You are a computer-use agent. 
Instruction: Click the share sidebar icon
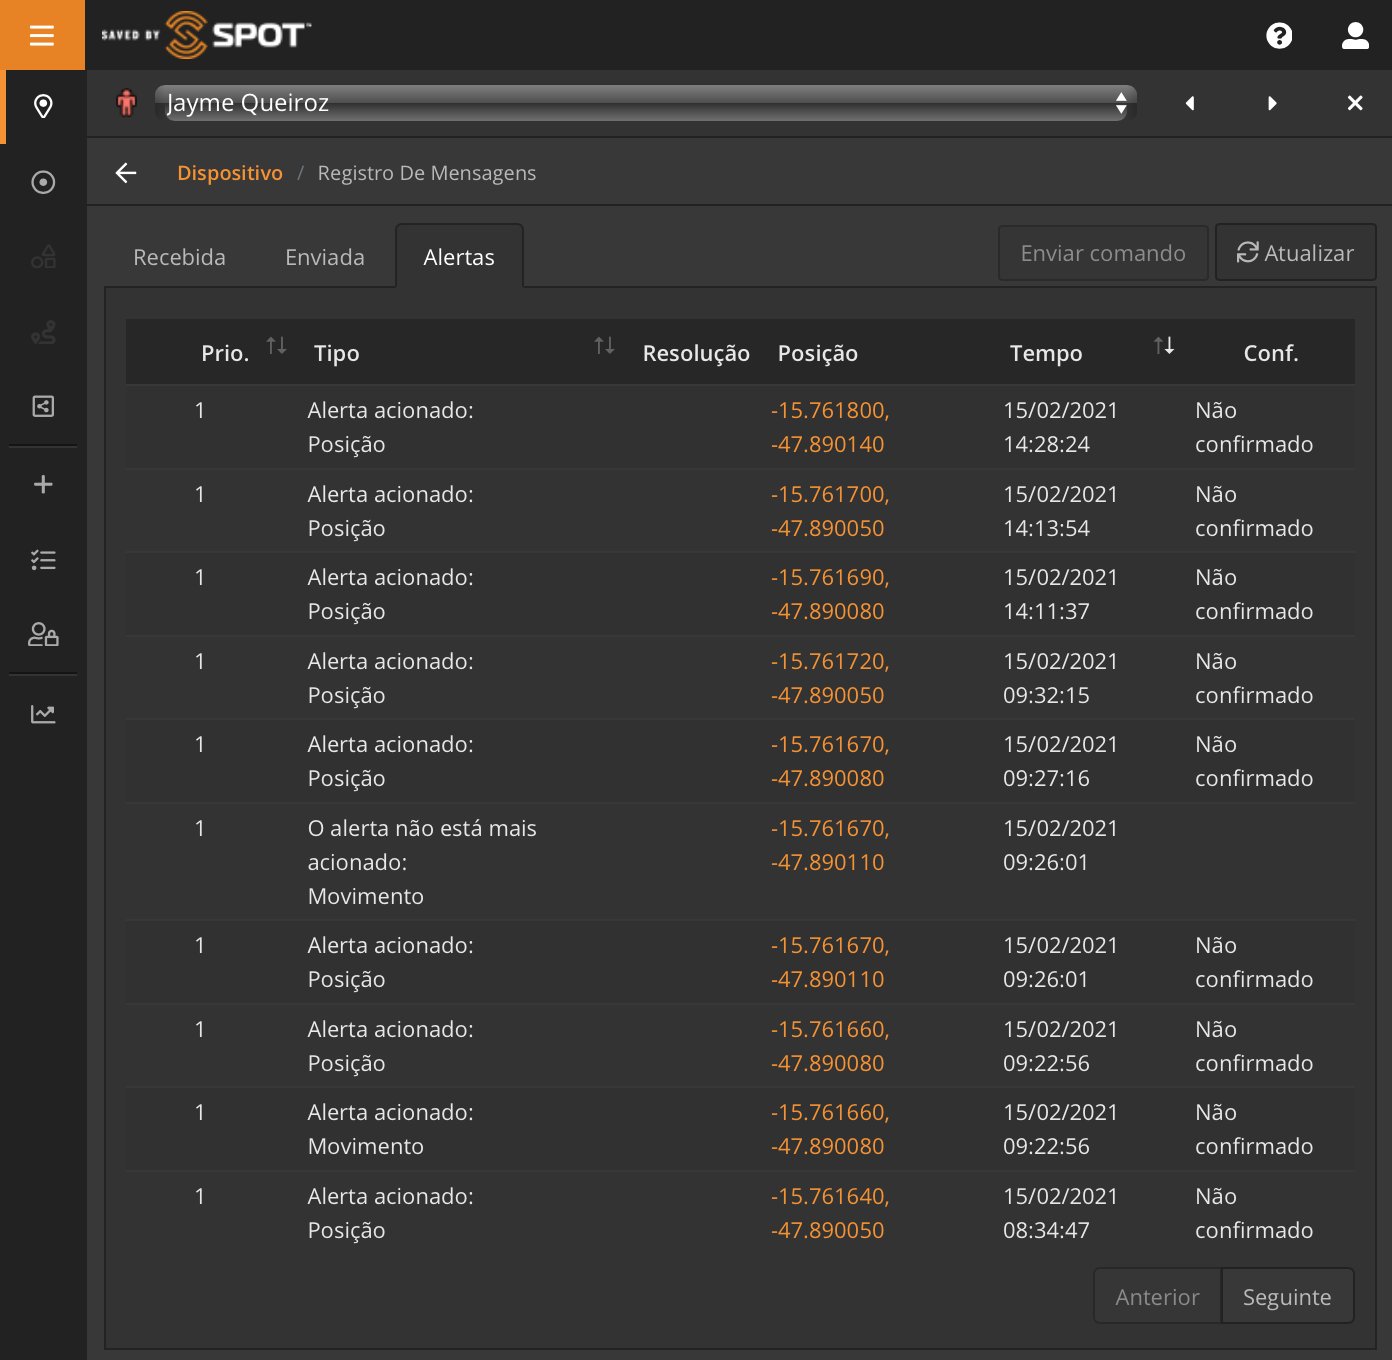(x=43, y=406)
